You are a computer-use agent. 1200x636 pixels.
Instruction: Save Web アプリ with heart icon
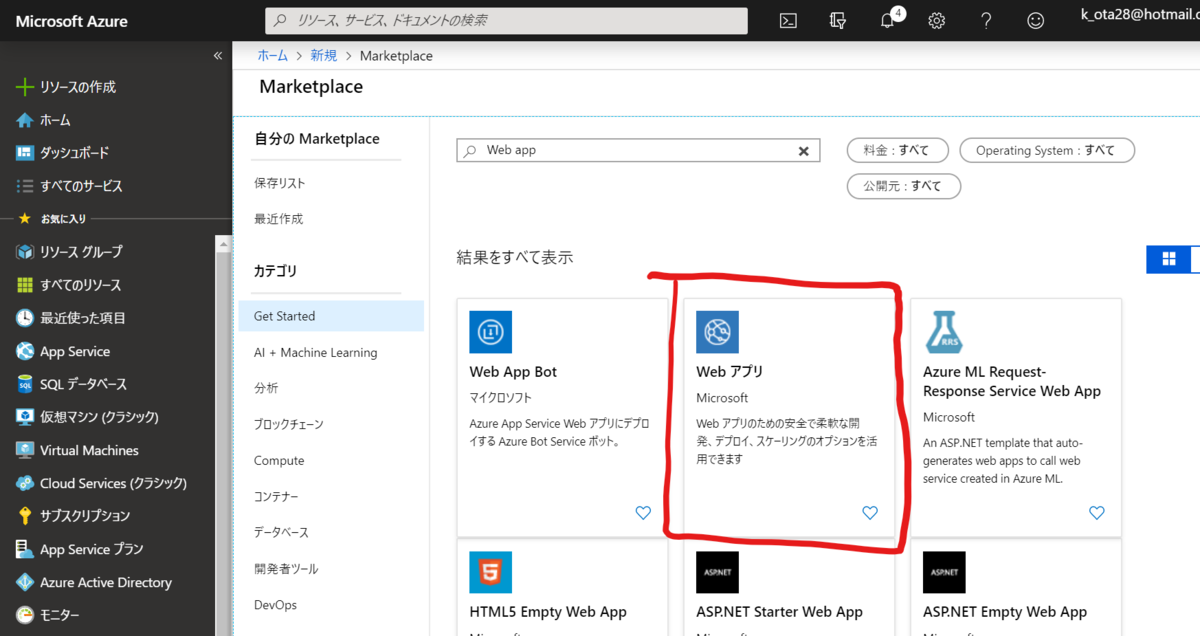pos(870,513)
